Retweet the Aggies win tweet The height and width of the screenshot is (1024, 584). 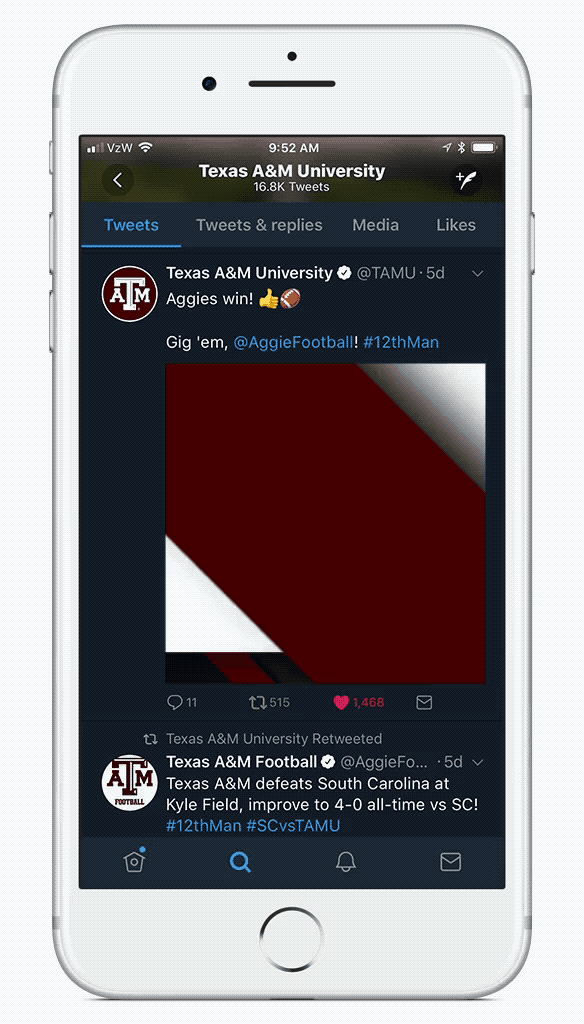[268, 703]
